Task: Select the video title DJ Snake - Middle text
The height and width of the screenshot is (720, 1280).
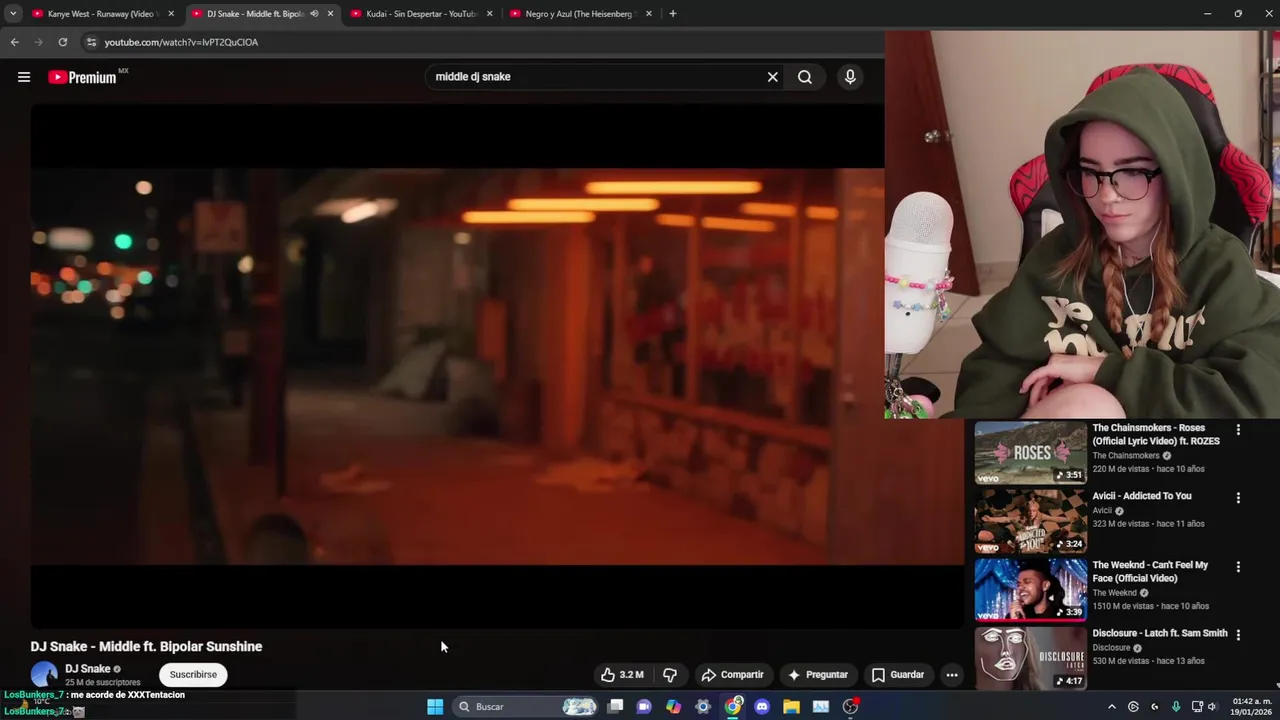Action: tap(146, 647)
